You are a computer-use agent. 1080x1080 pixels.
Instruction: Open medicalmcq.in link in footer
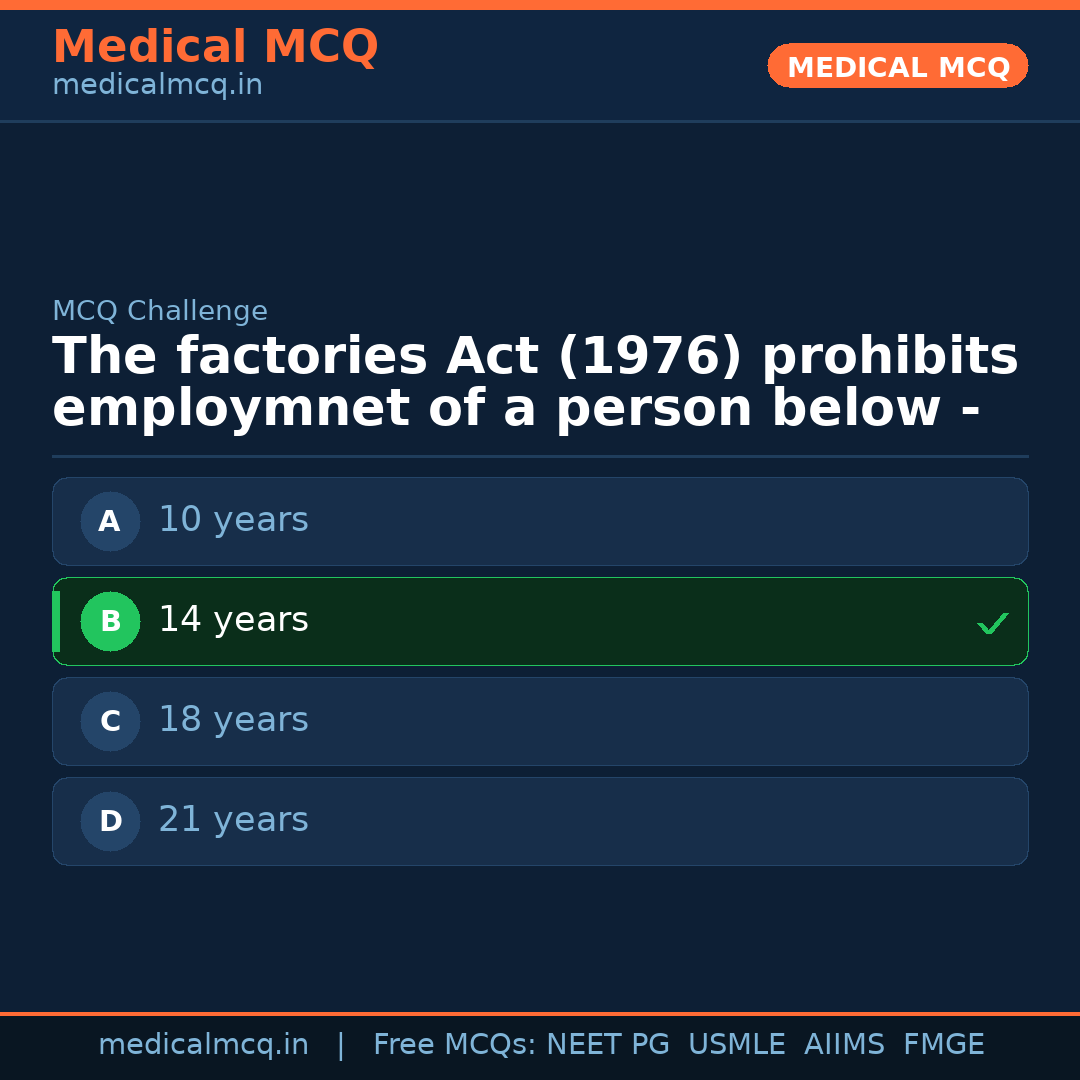203,1045
